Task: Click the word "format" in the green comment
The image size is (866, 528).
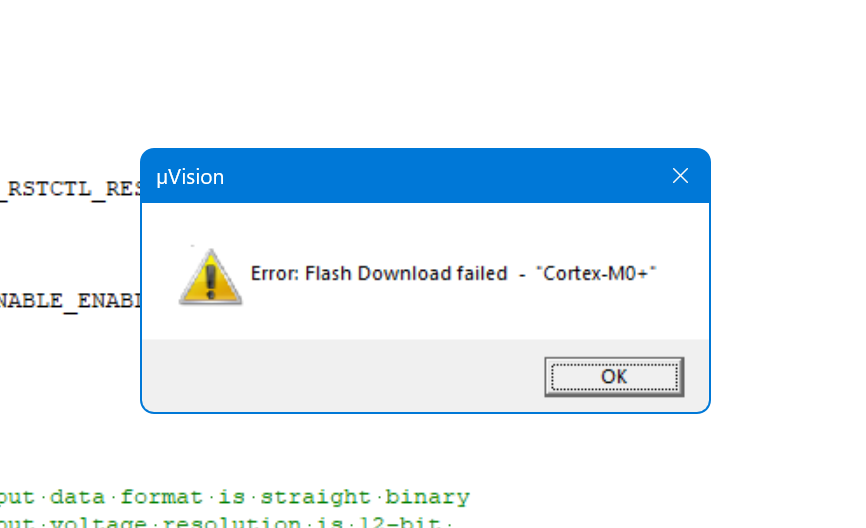Action: pos(161,497)
